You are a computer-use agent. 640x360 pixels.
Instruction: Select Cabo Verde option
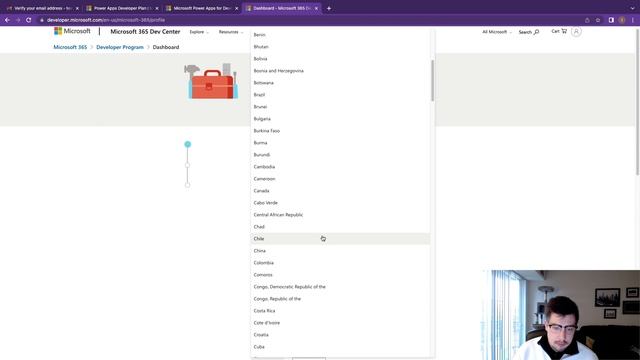[x=340, y=203]
